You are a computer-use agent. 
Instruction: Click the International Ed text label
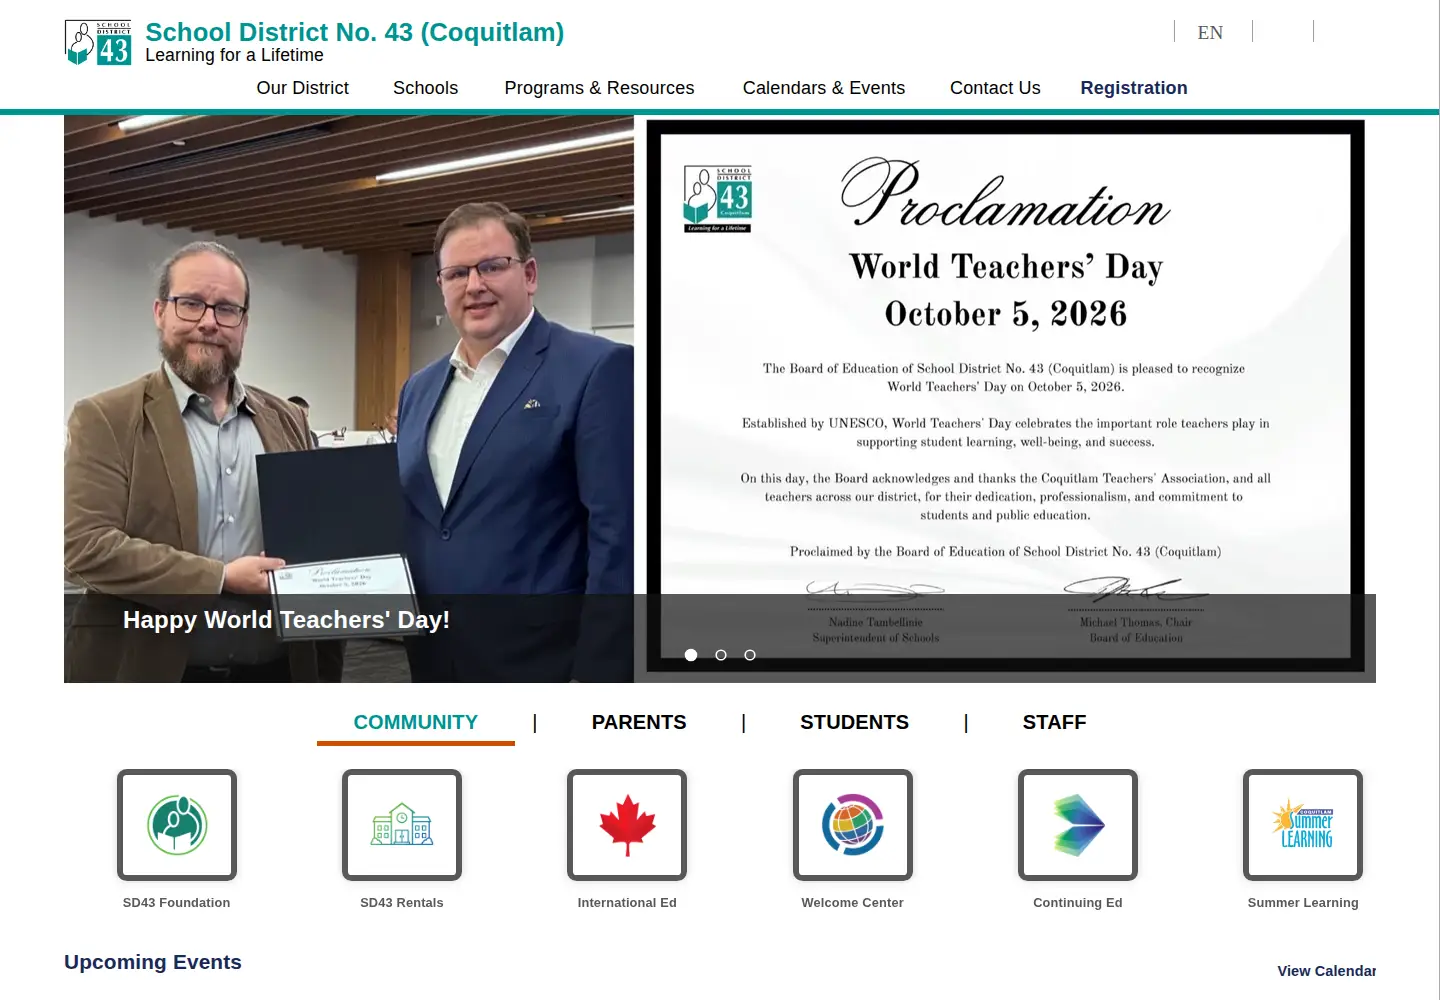[627, 902]
